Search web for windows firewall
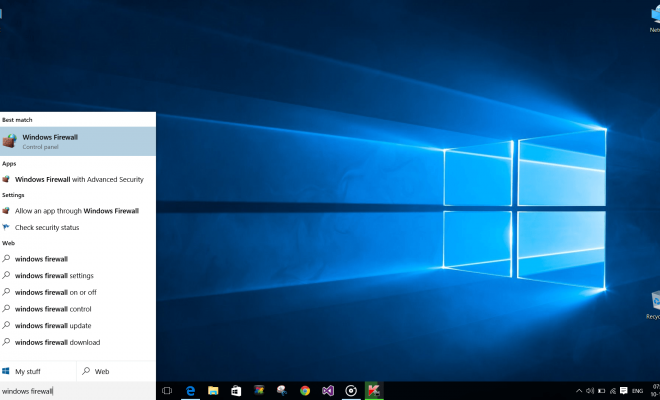This screenshot has height=400, width=660. click(78, 259)
